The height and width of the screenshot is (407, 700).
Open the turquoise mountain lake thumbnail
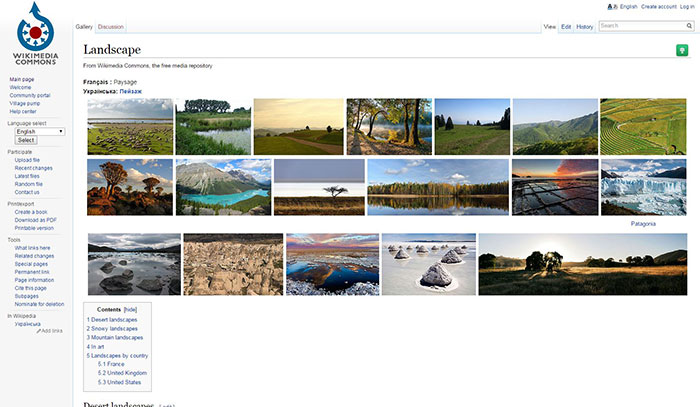tap(222, 187)
